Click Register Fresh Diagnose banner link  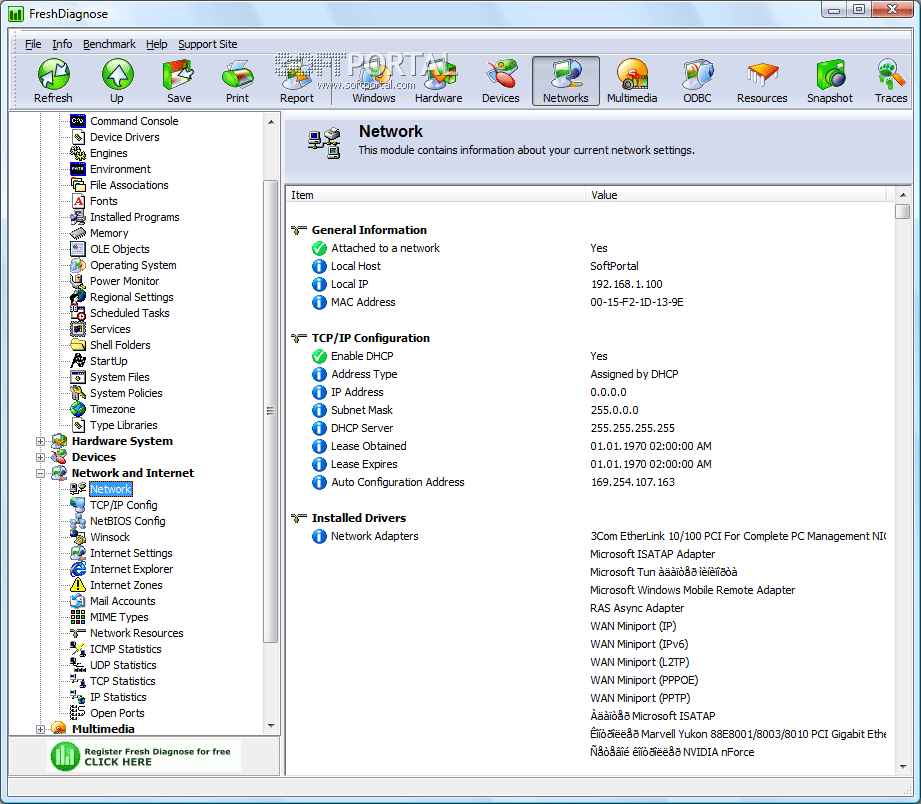tap(144, 756)
